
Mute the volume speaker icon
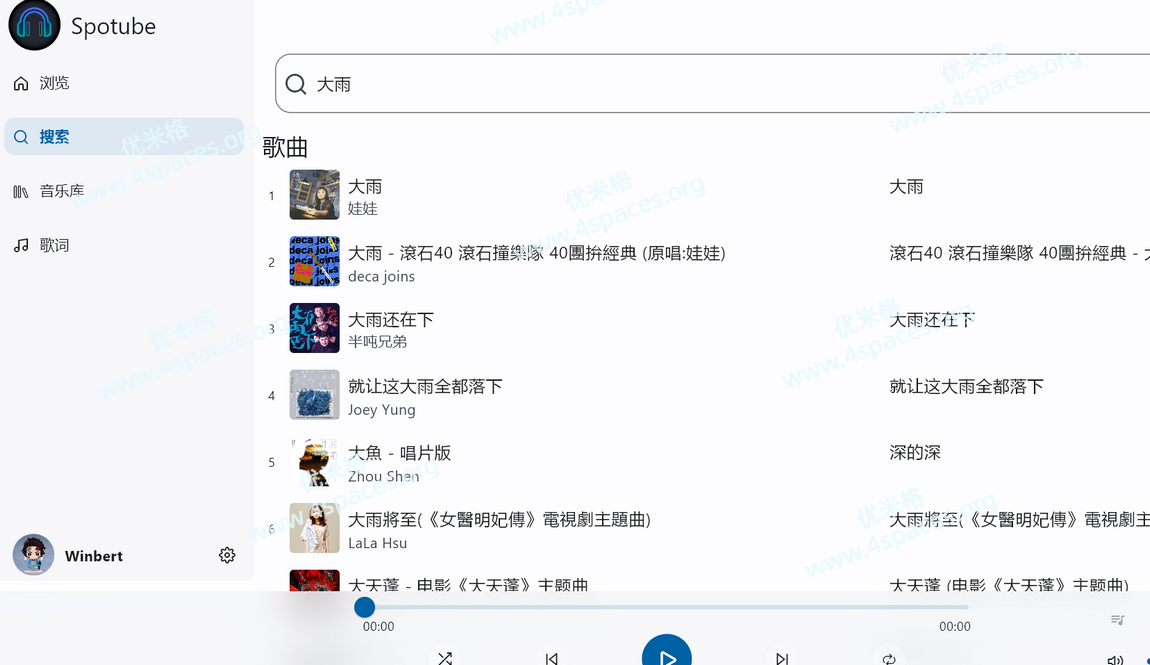(x=1115, y=660)
